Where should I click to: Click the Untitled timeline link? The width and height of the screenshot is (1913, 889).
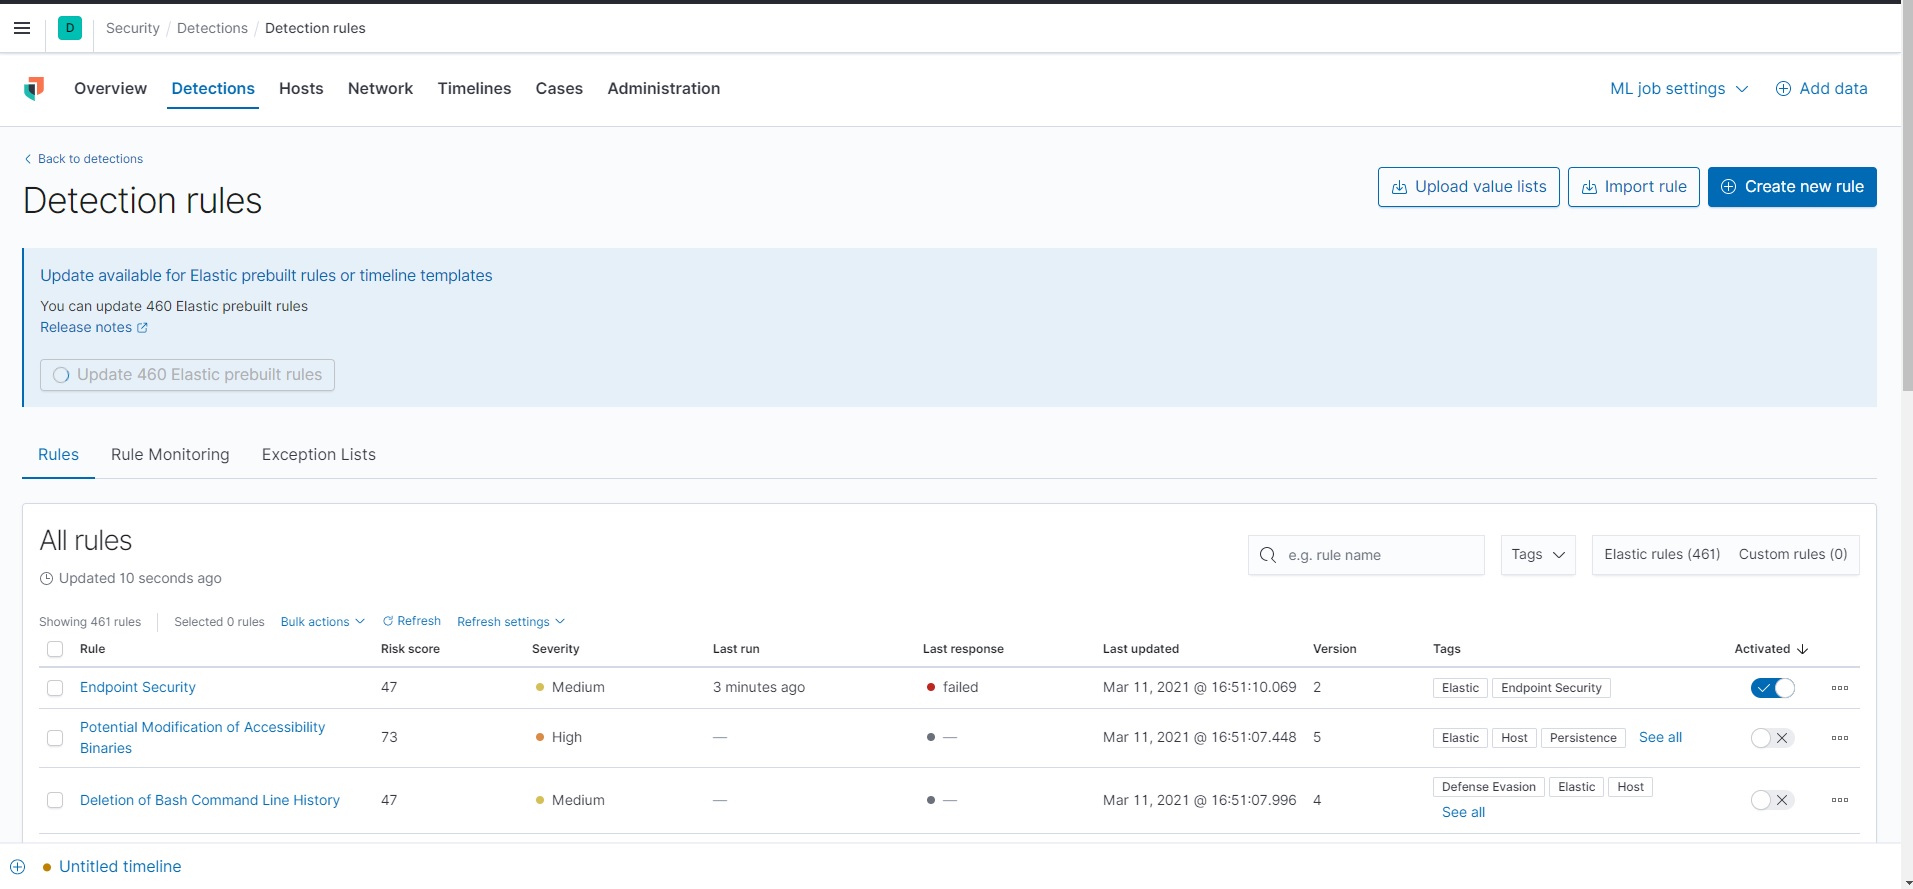tap(120, 866)
